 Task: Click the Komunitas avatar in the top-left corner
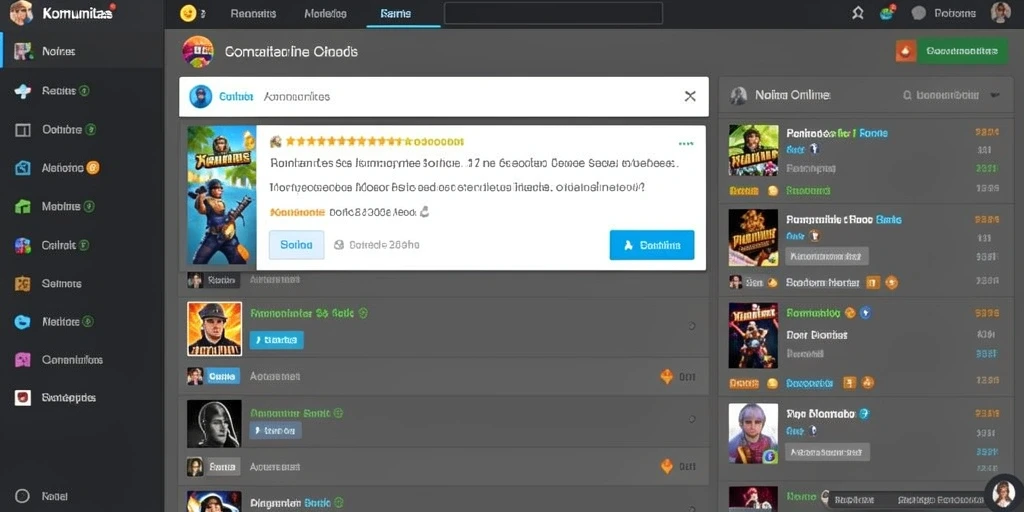(x=21, y=12)
